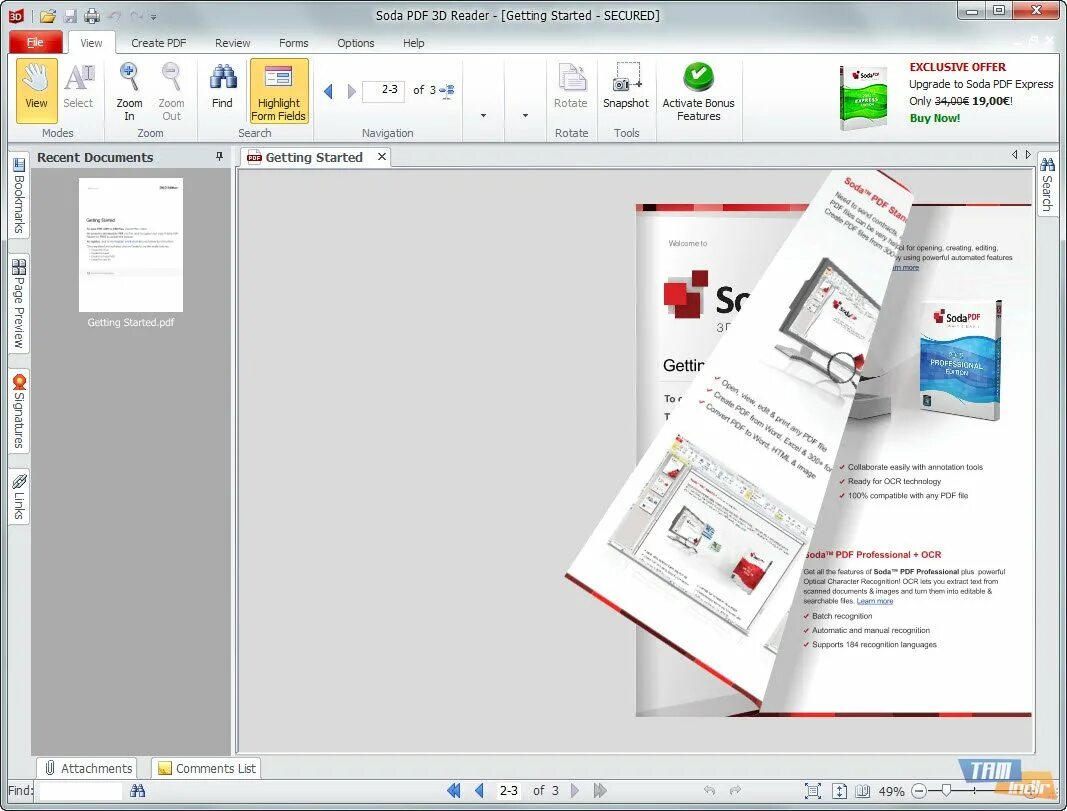Switch to the Help tab
Screen dimensions: 1067x811
coord(414,43)
